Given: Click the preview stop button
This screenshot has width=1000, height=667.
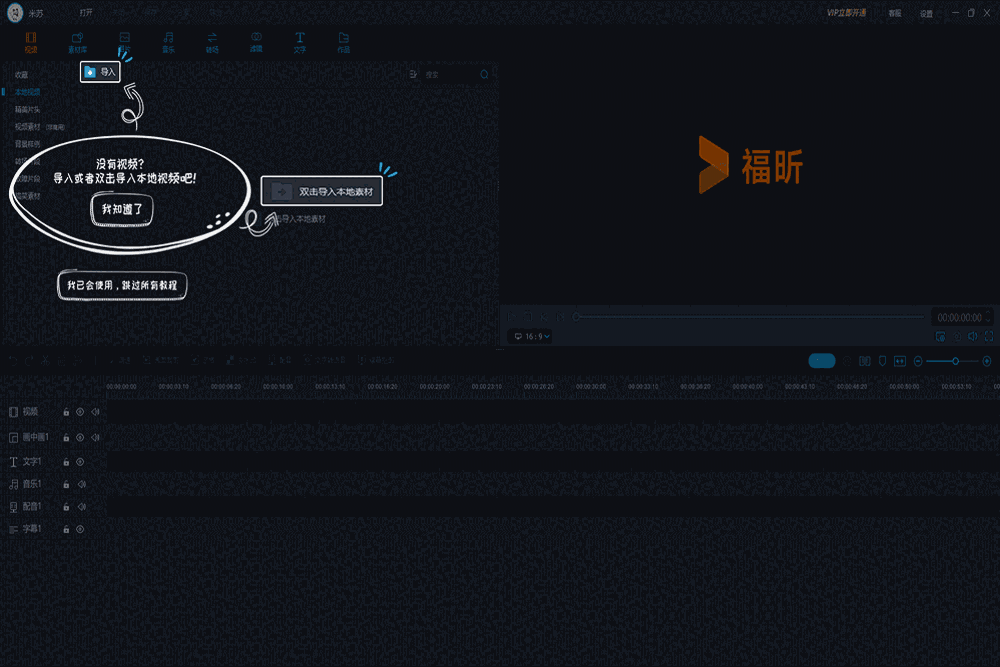Looking at the screenshot, I should click(527, 316).
